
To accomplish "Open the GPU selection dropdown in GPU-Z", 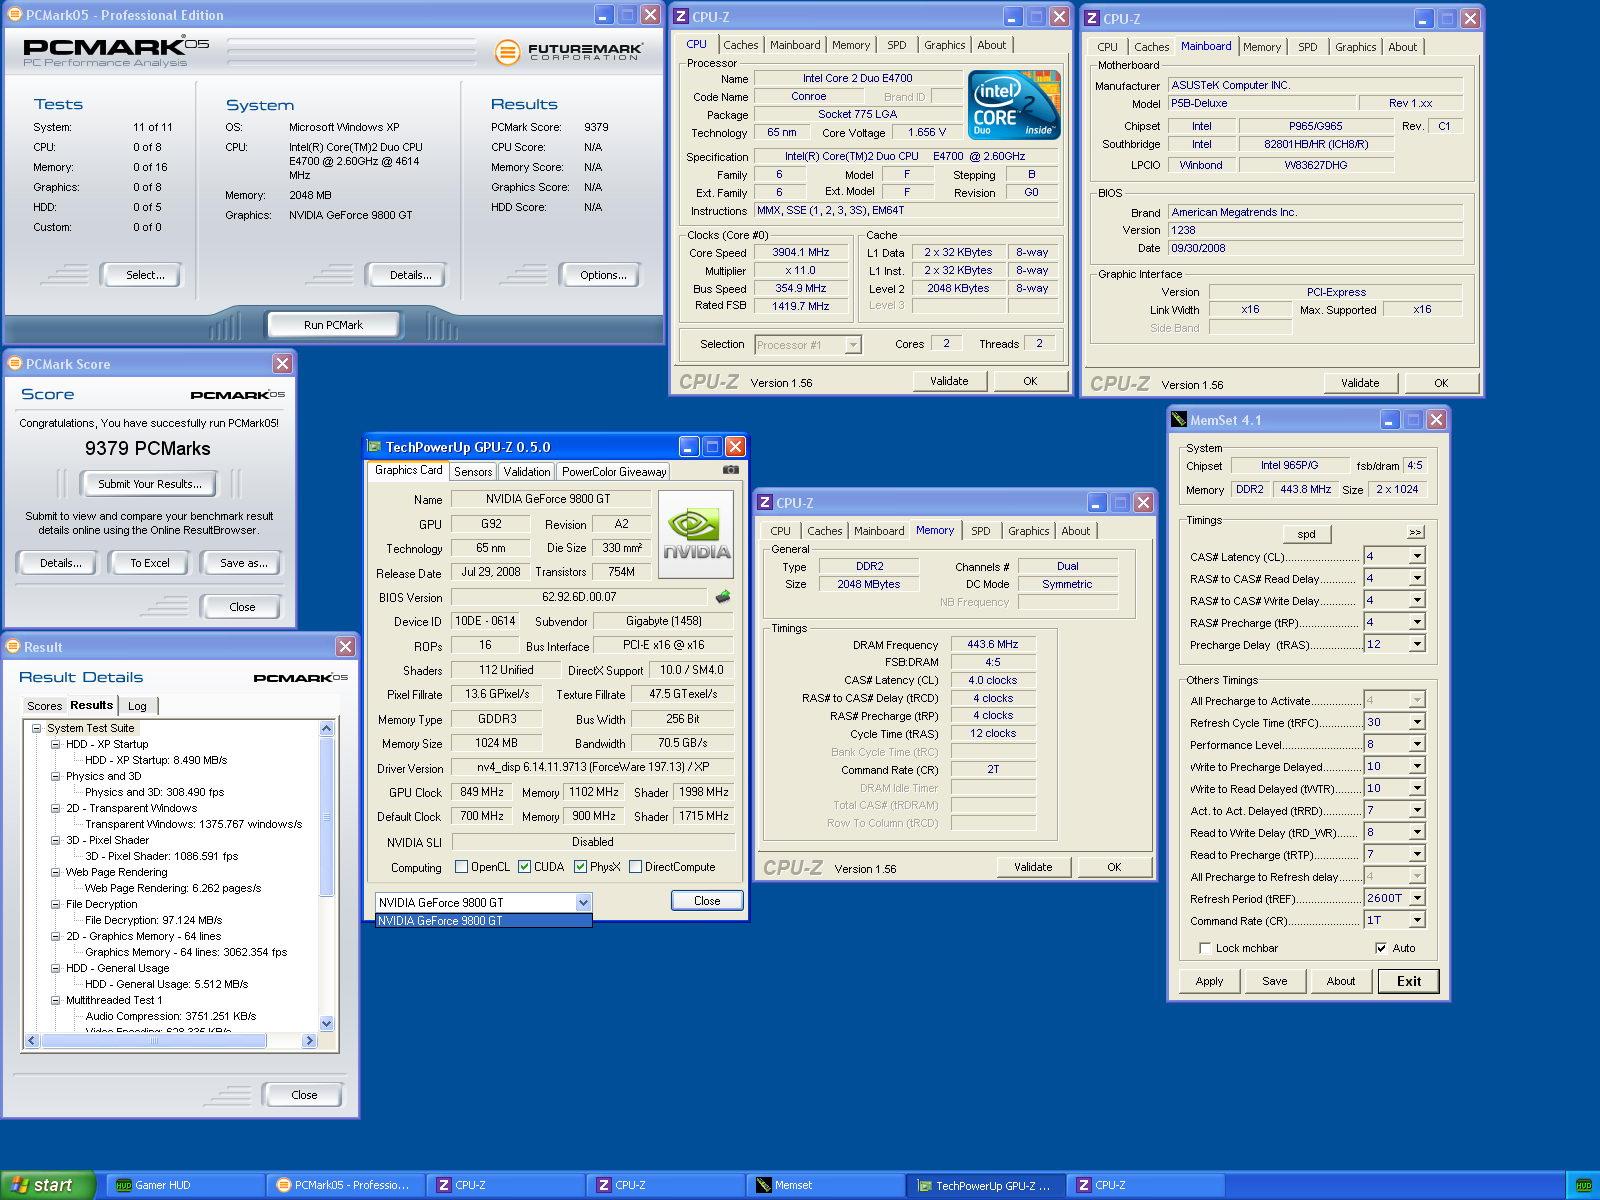I will (x=583, y=903).
